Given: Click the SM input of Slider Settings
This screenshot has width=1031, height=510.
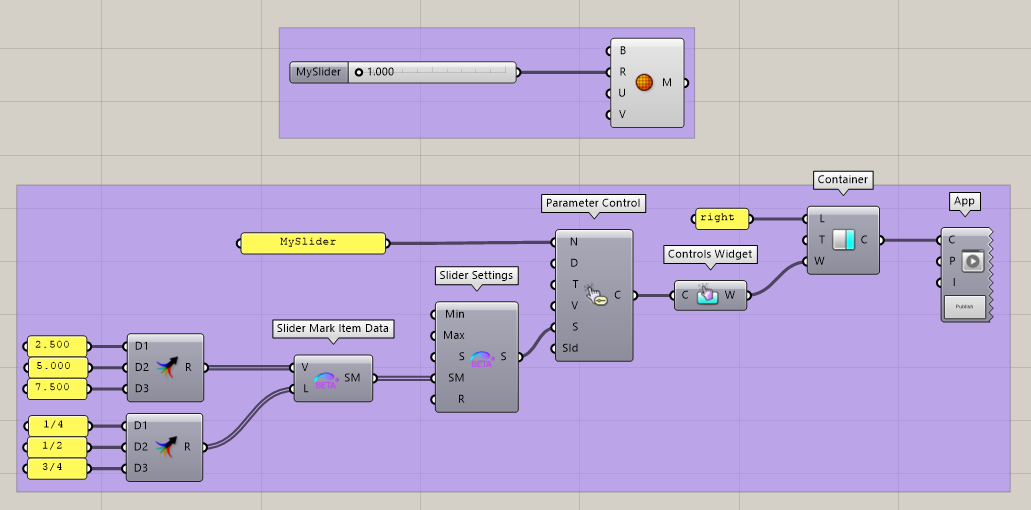Looking at the screenshot, I should (455, 378).
